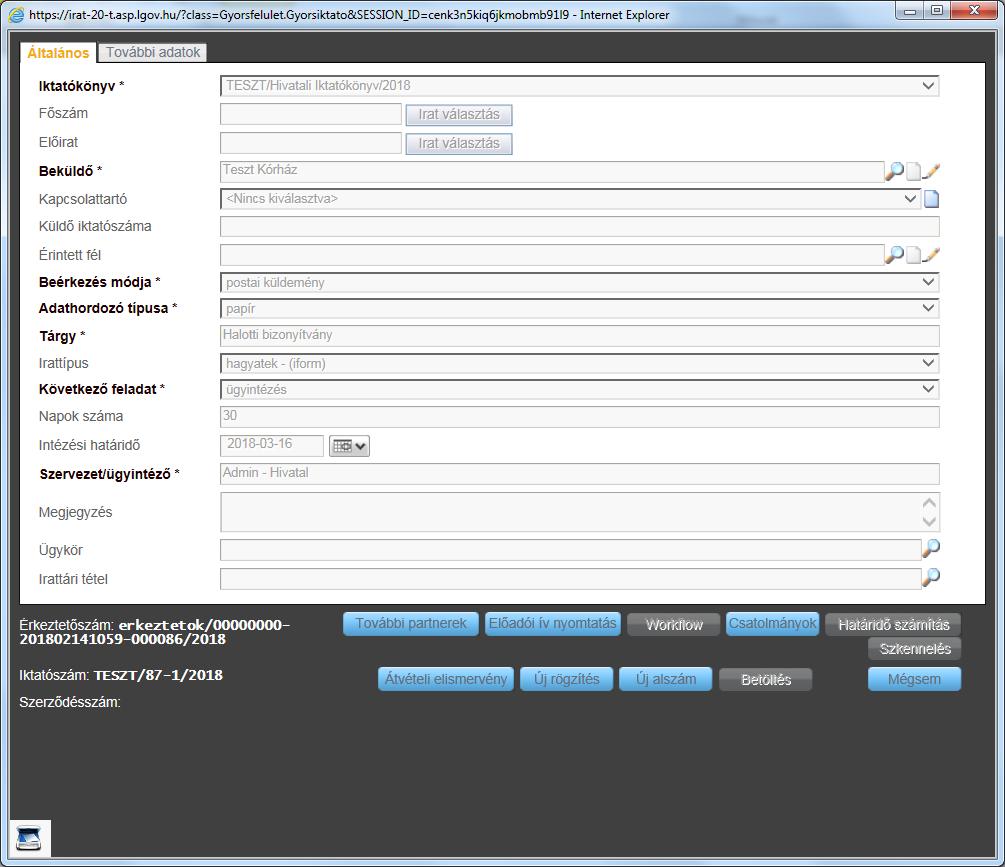This screenshot has height=867, width=1005.
Task: Minimize the Internet Explorer window
Action: tap(910, 10)
